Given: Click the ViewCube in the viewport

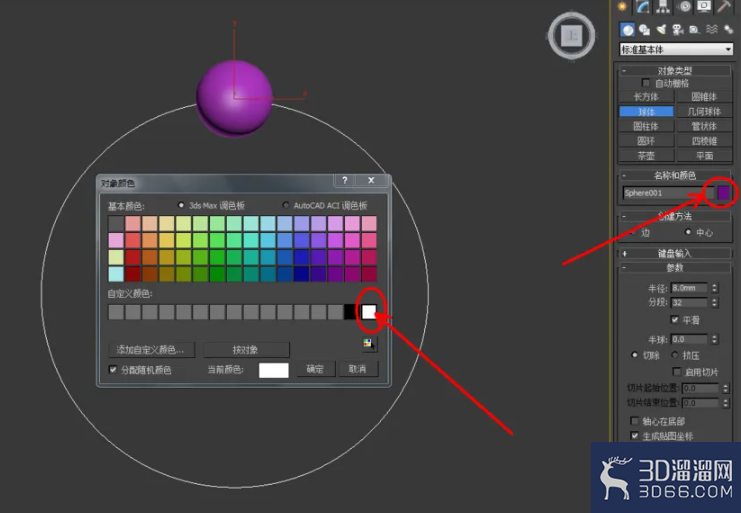Looking at the screenshot, I should click(571, 36).
